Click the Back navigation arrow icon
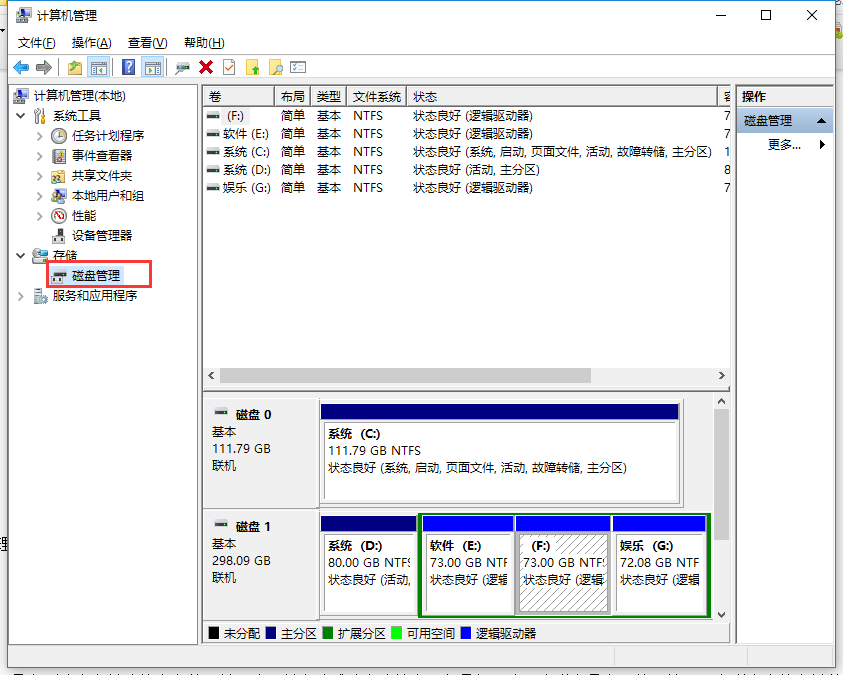Screen dimensions: 843x675 tap(22, 67)
